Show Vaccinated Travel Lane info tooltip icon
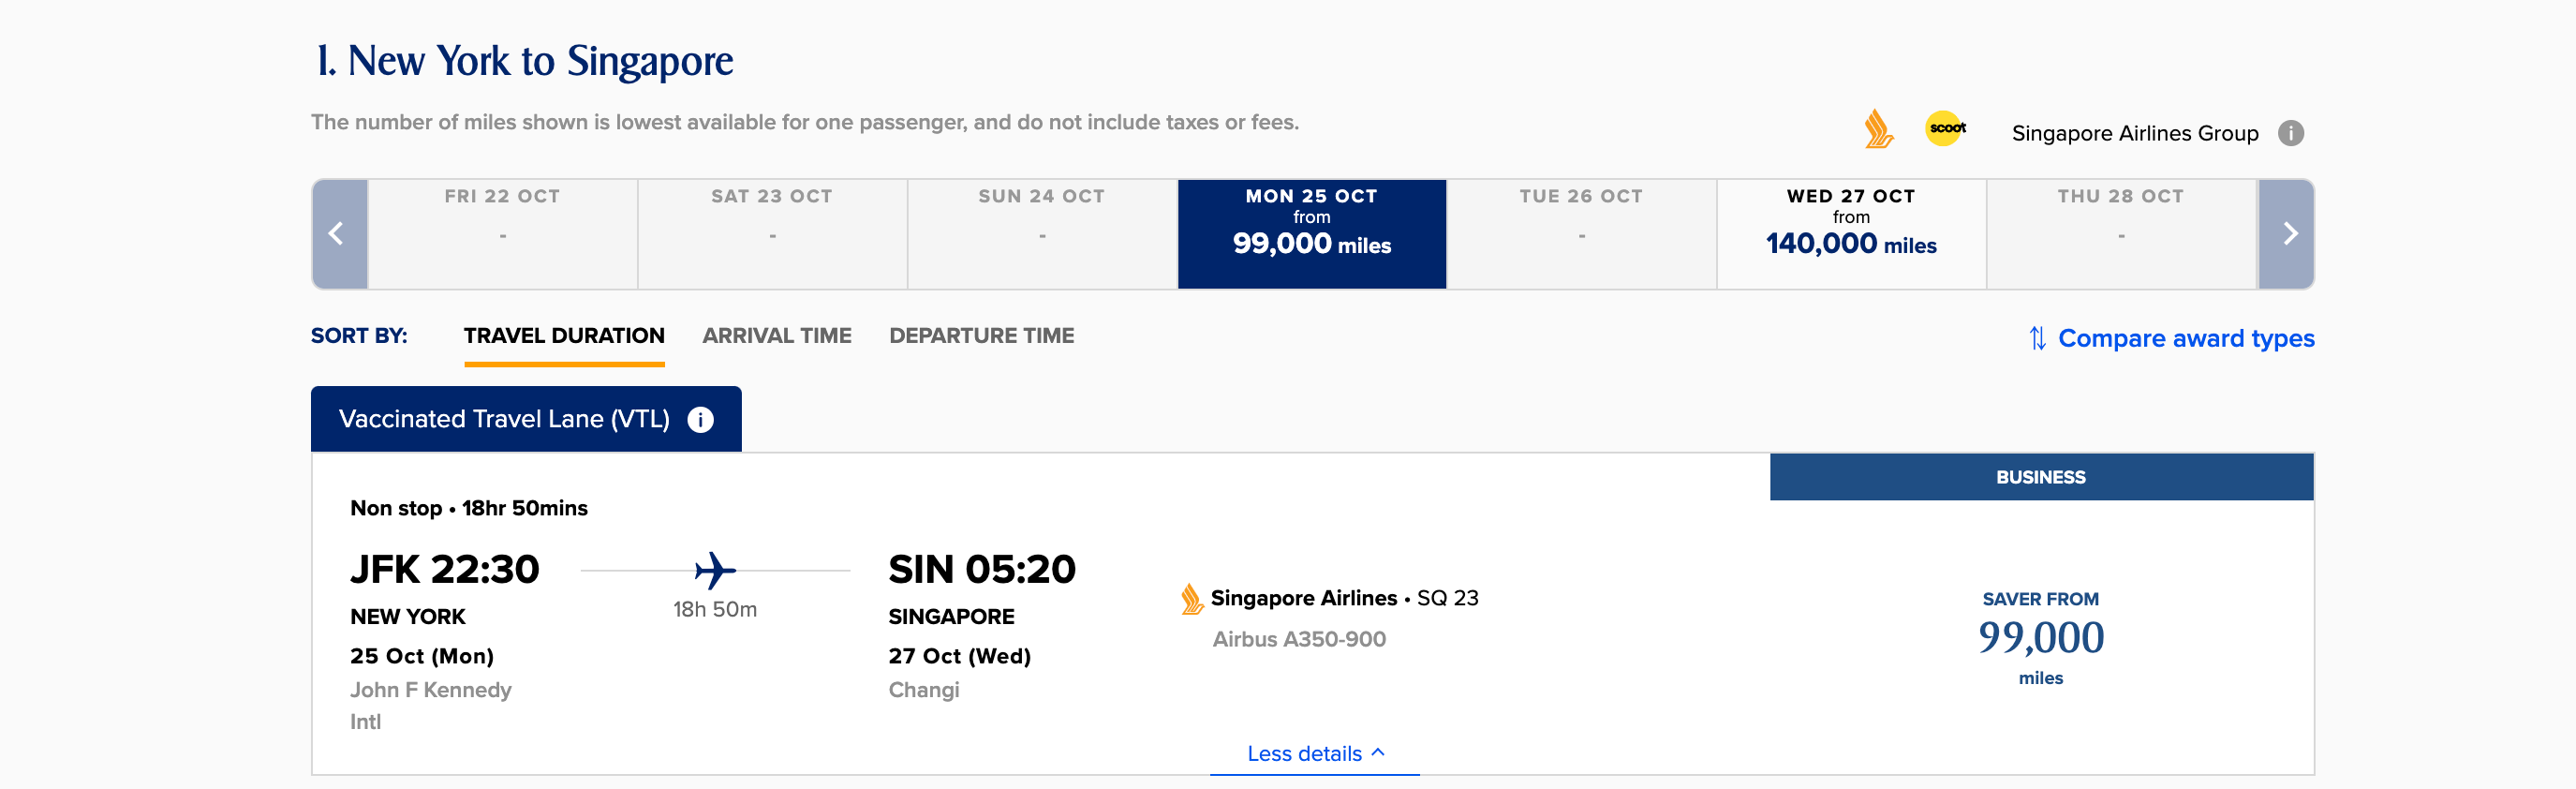 pos(700,419)
